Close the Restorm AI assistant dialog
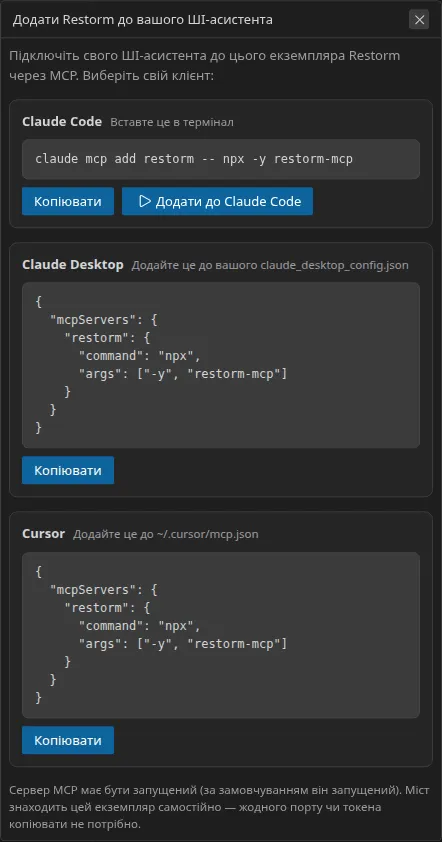Screen dimensions: 442x842 click(419, 20)
